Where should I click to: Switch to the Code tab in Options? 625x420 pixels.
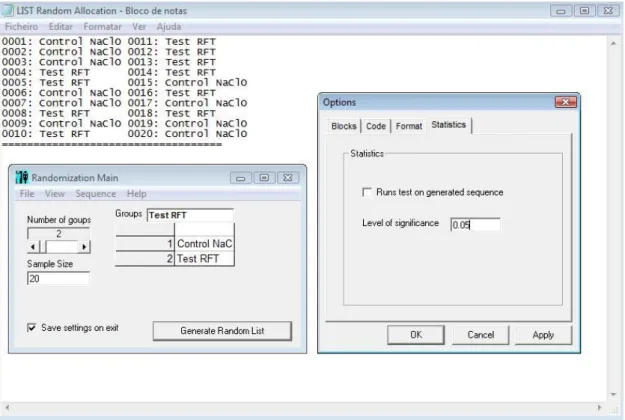[375, 126]
